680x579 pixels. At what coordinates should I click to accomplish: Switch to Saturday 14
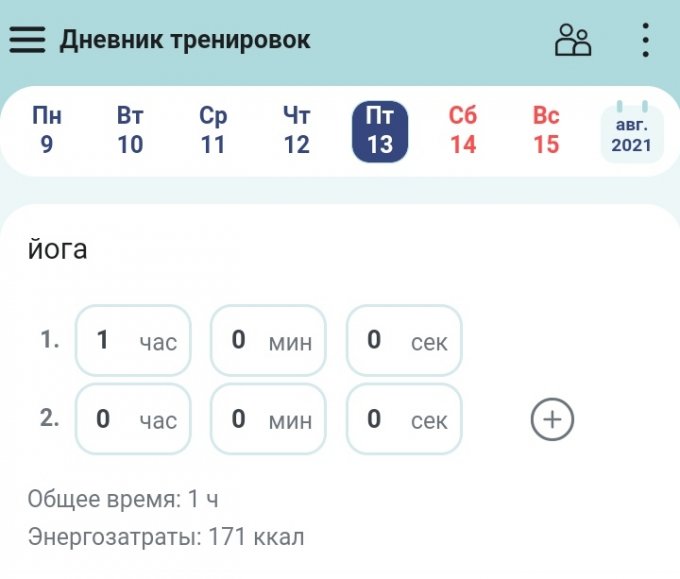(463, 131)
